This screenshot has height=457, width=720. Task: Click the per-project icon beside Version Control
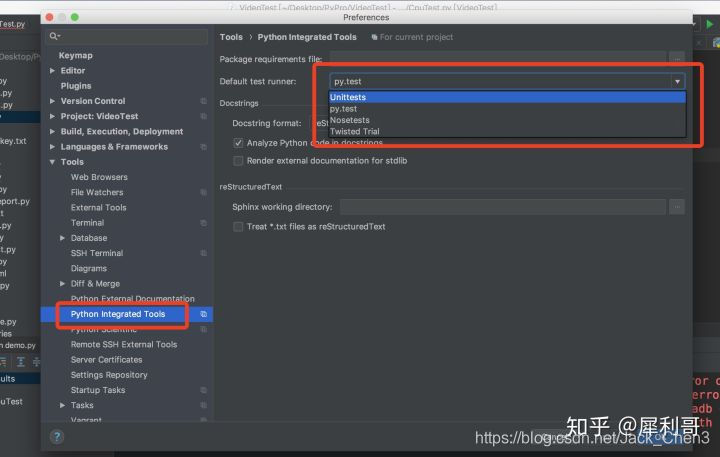203,101
